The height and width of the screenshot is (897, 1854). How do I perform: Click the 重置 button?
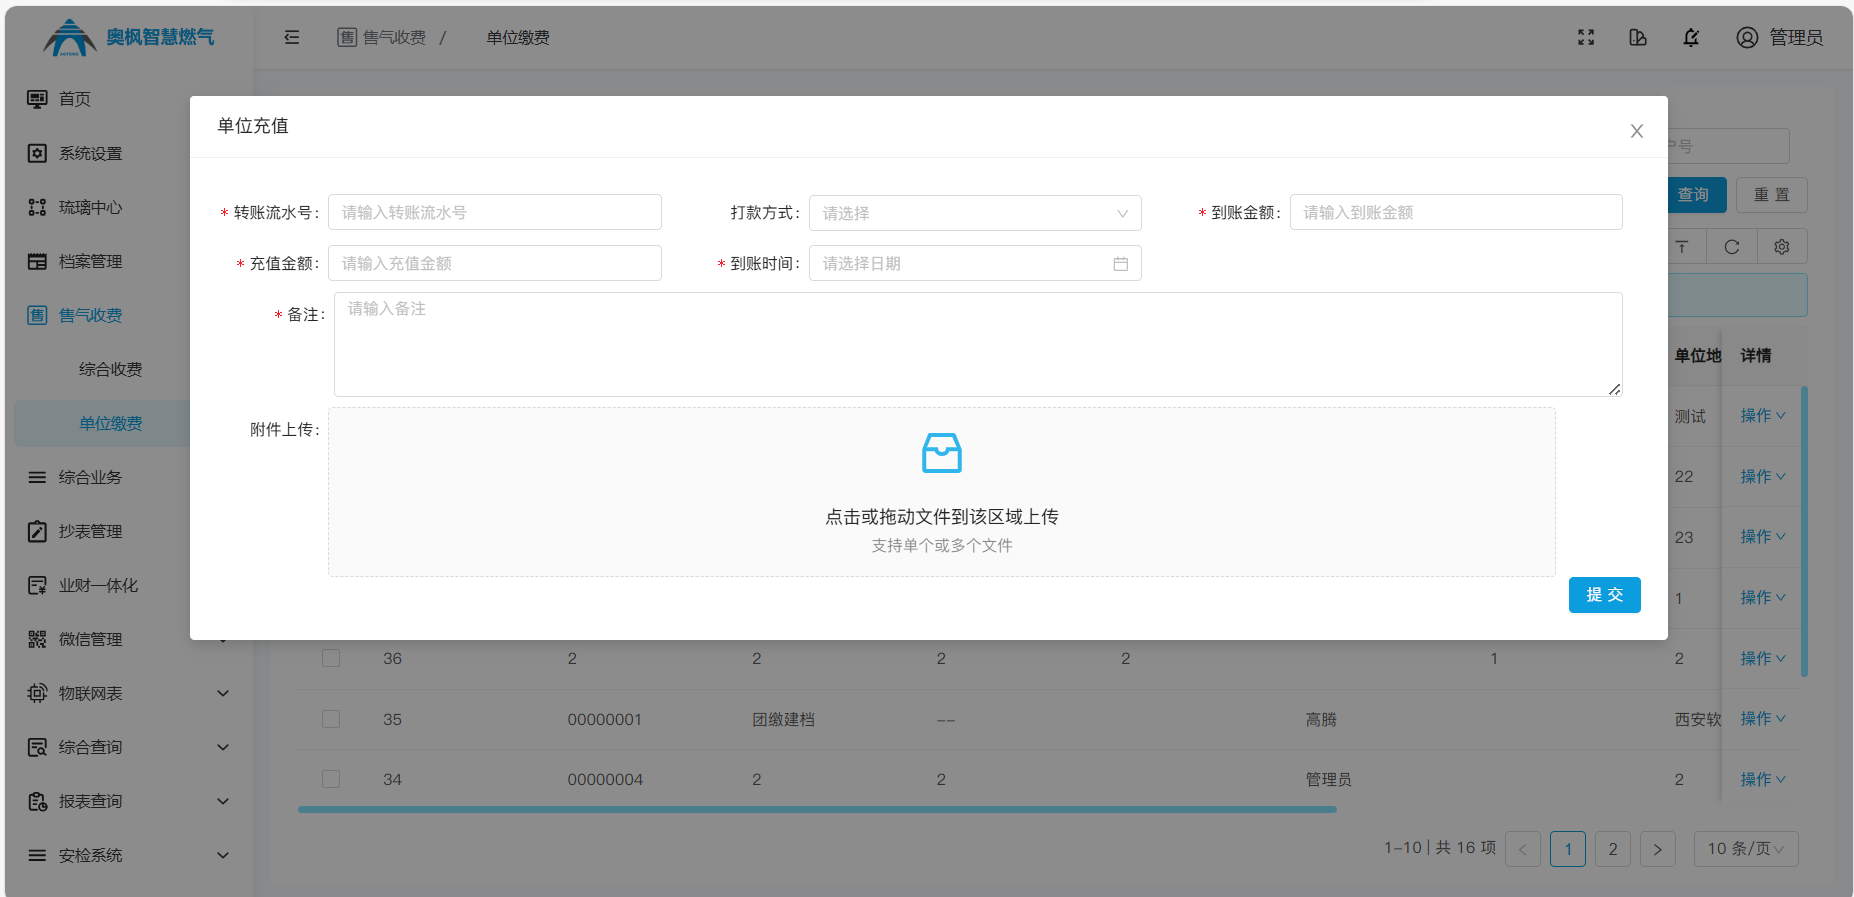pos(1771,195)
